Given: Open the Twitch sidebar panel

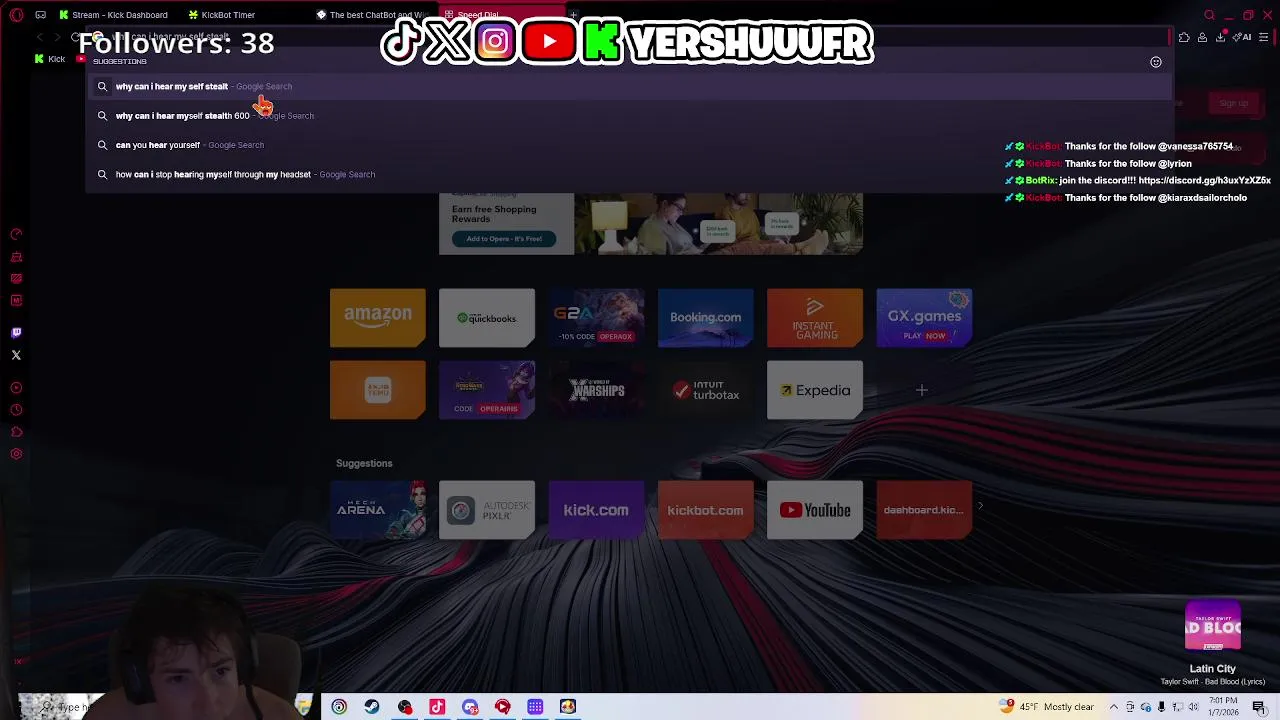Looking at the screenshot, I should (x=16, y=333).
